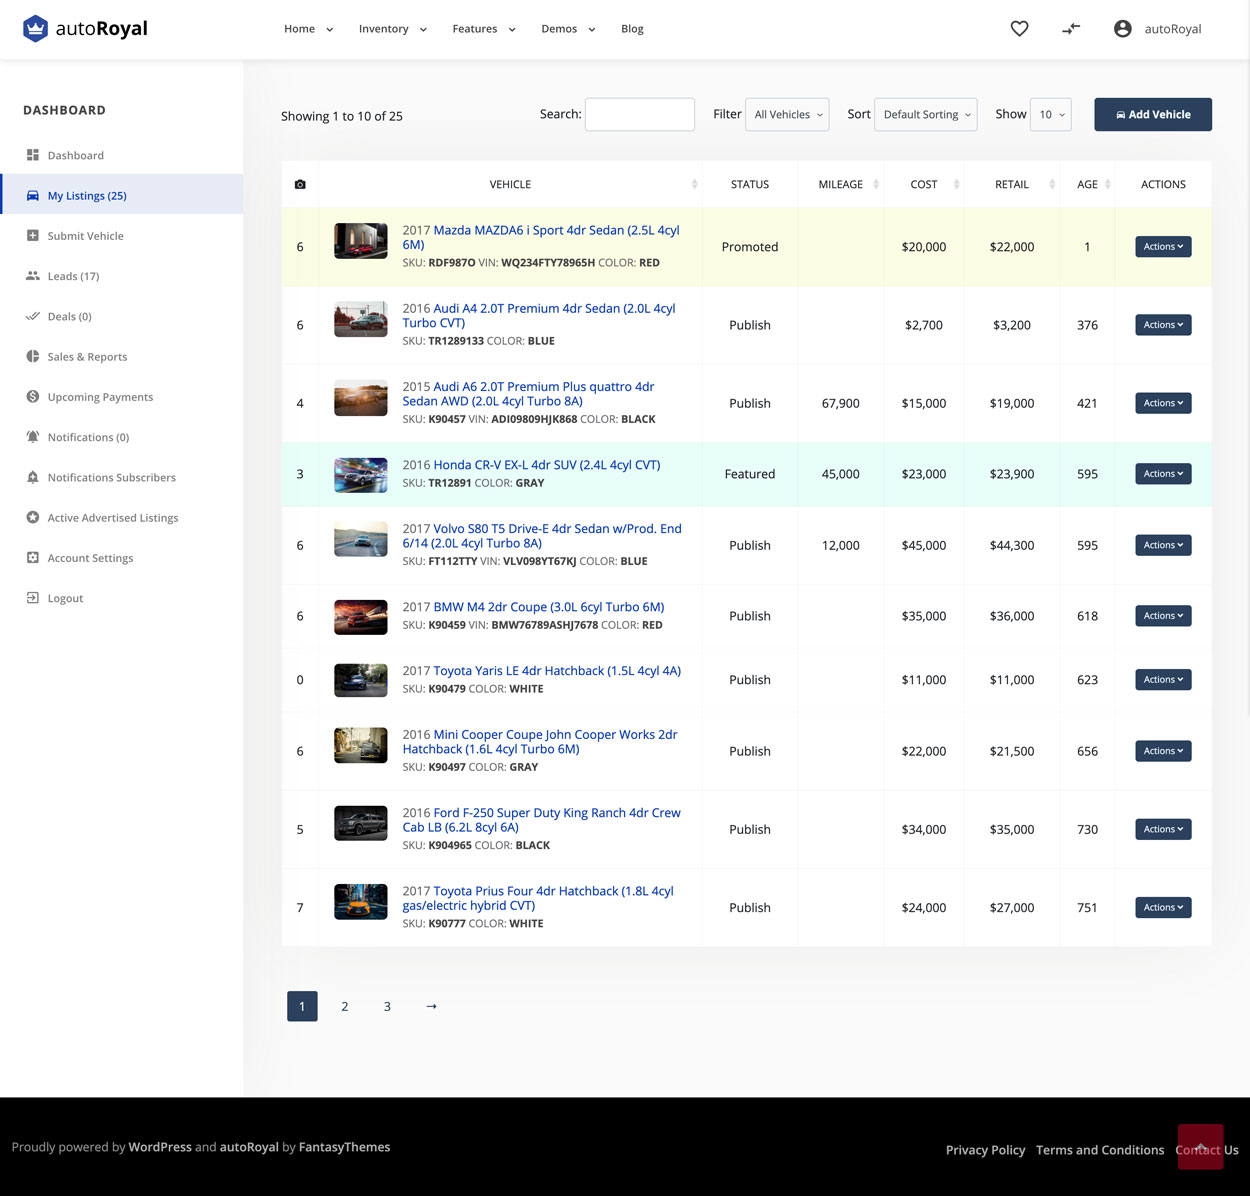1250x1196 pixels.
Task: Go to next page with arrow icon
Action: pos(431,1006)
